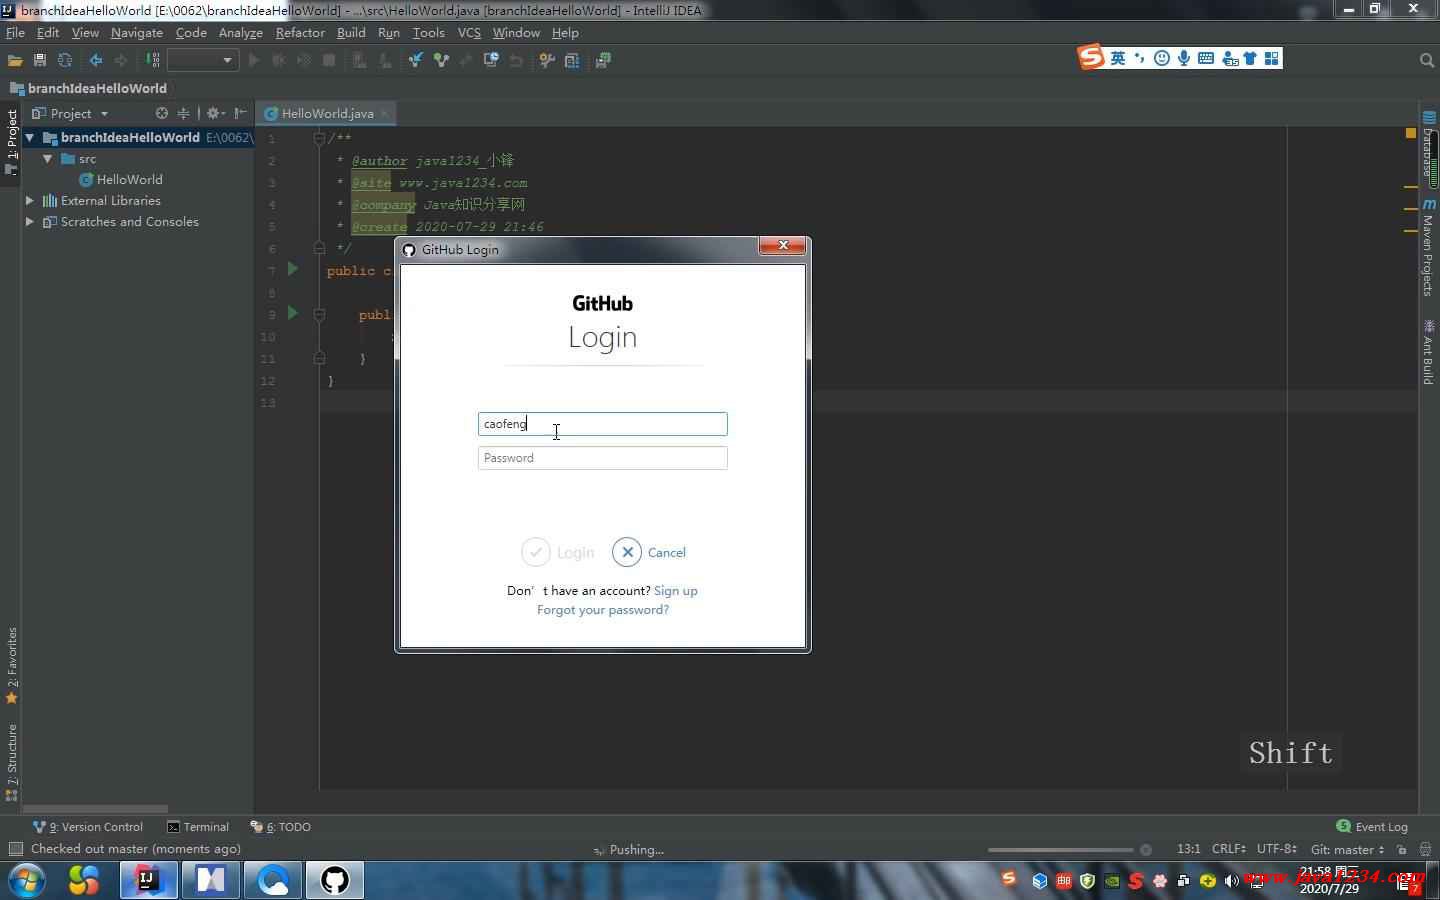Click the Save All toolbar icon
This screenshot has width=1440, height=900.
coord(40,60)
